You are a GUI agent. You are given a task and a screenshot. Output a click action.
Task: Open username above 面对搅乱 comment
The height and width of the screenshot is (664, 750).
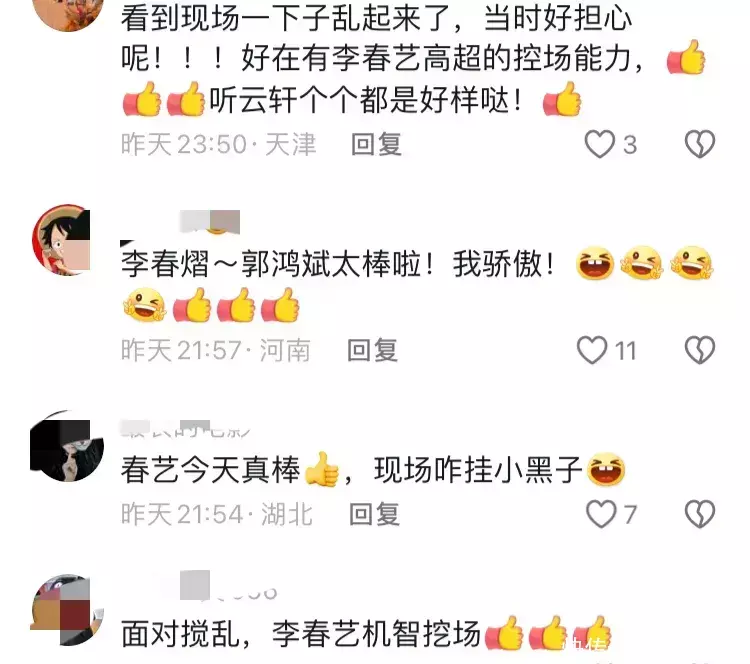tap(229, 586)
